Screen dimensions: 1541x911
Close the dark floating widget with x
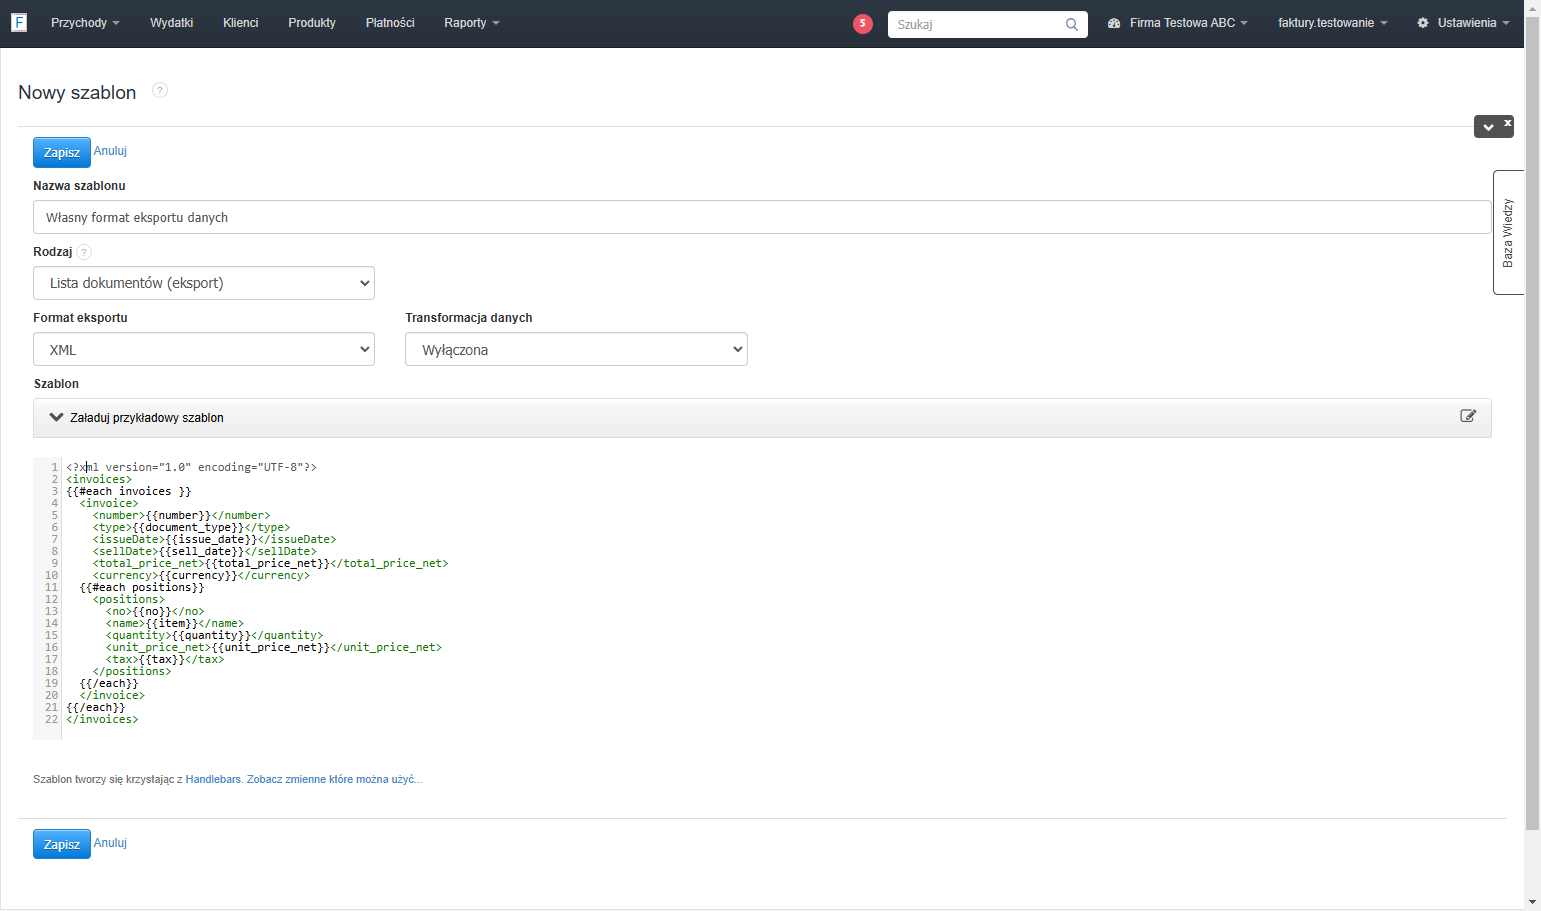(x=1507, y=123)
